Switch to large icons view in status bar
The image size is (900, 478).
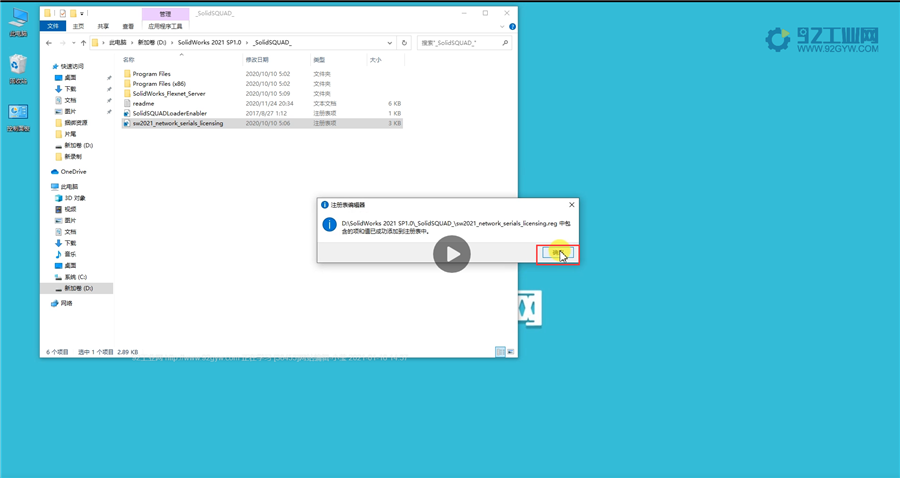point(510,351)
